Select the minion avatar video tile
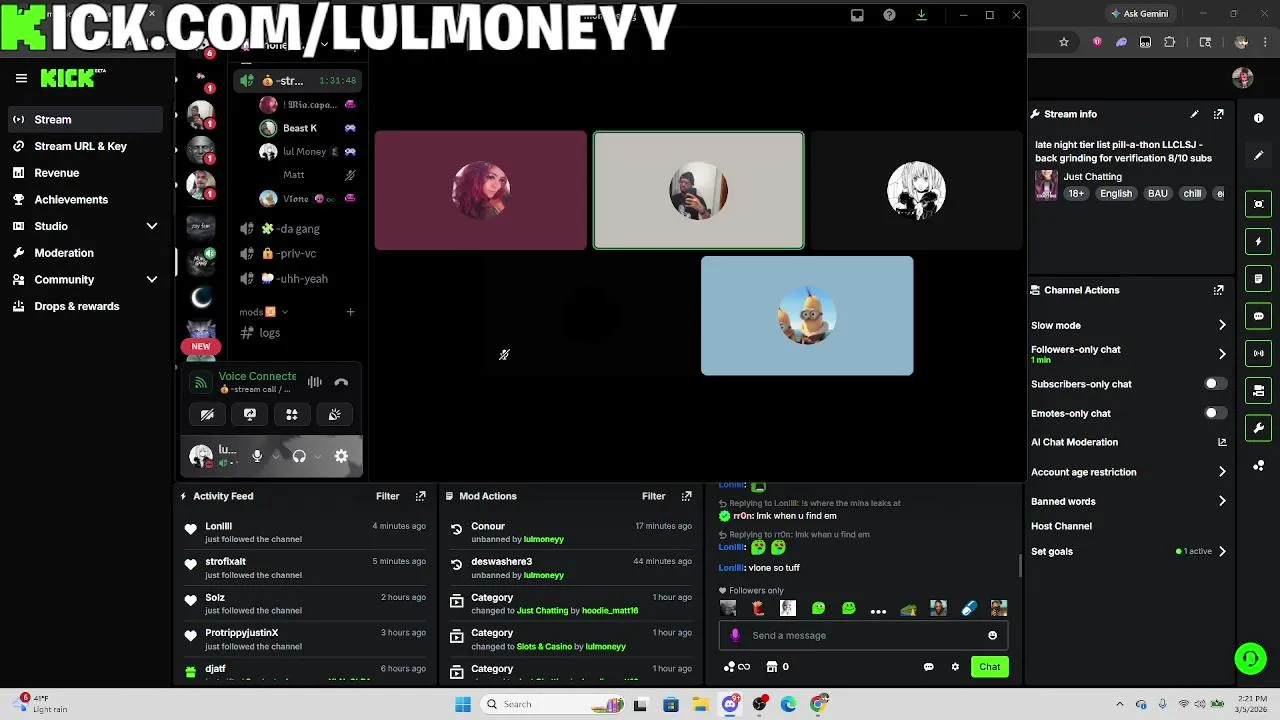Screen dimensions: 1280x720 807,316
